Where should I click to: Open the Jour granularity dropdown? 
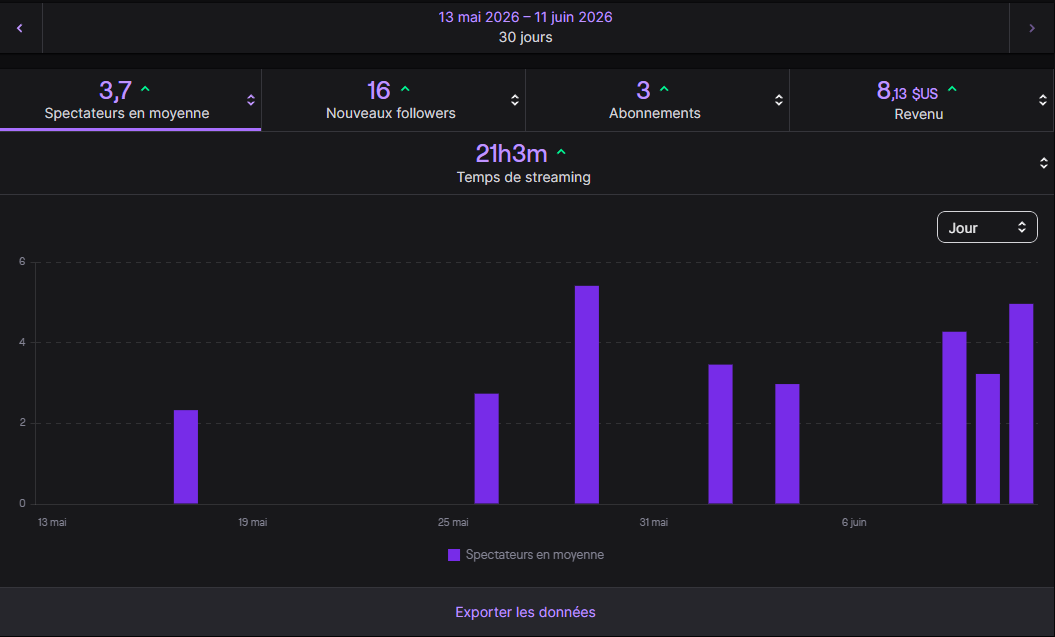[x=987, y=227]
